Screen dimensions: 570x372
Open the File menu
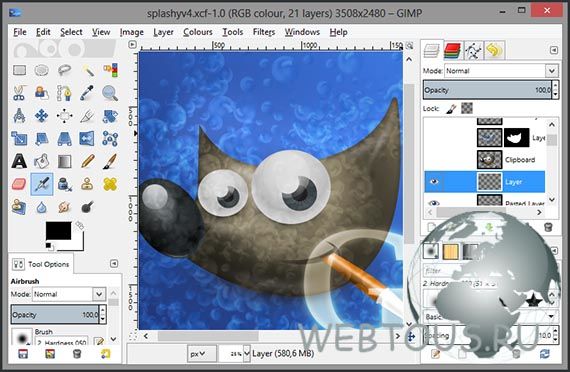(x=20, y=32)
